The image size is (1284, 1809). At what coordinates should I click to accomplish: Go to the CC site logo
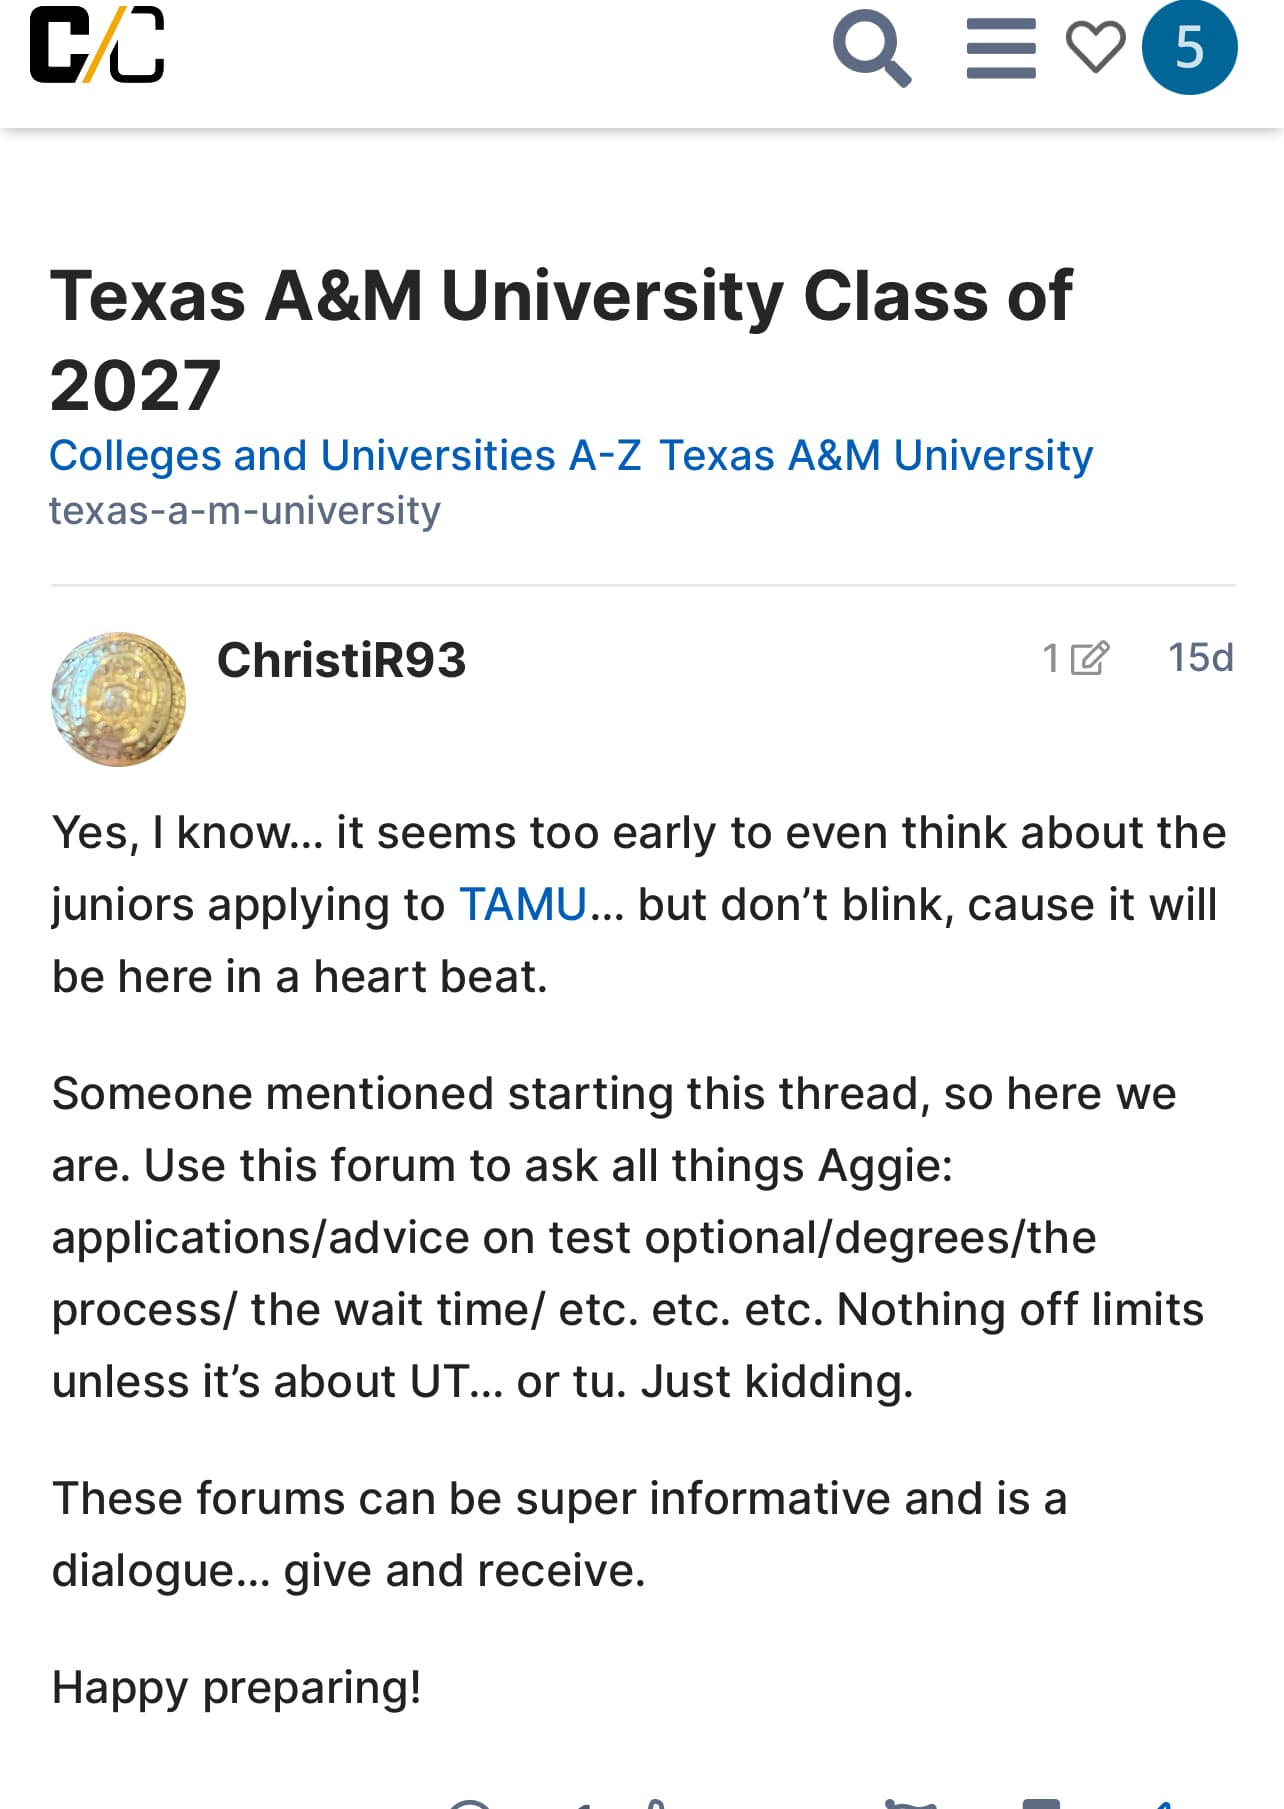pos(97,45)
